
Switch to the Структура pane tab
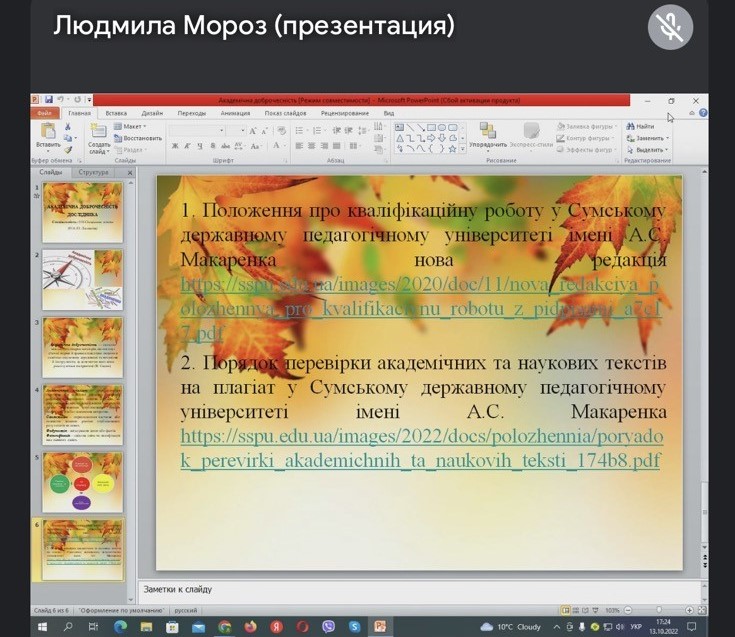tap(94, 173)
